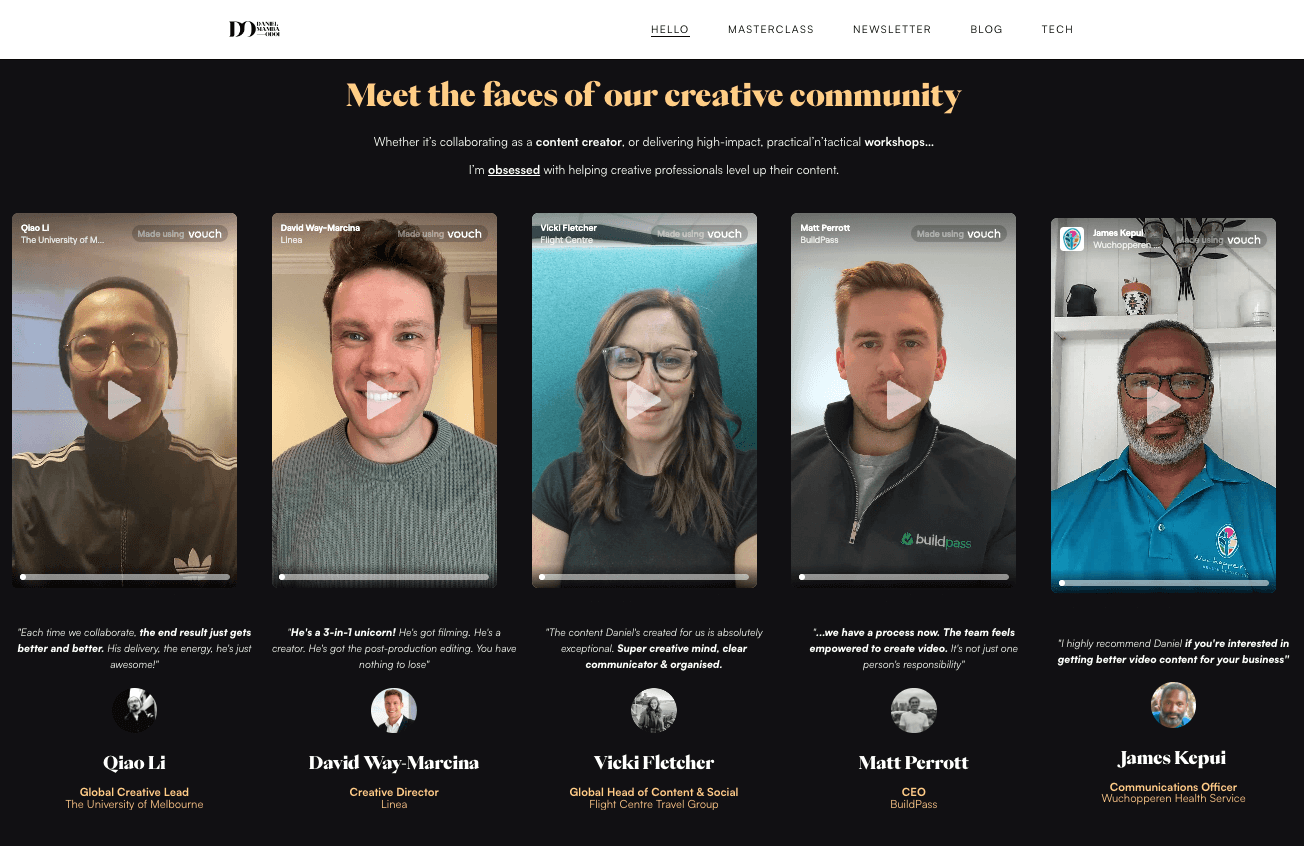Open Matt Perrott's round avatar photo
1304x846 pixels.
914,710
